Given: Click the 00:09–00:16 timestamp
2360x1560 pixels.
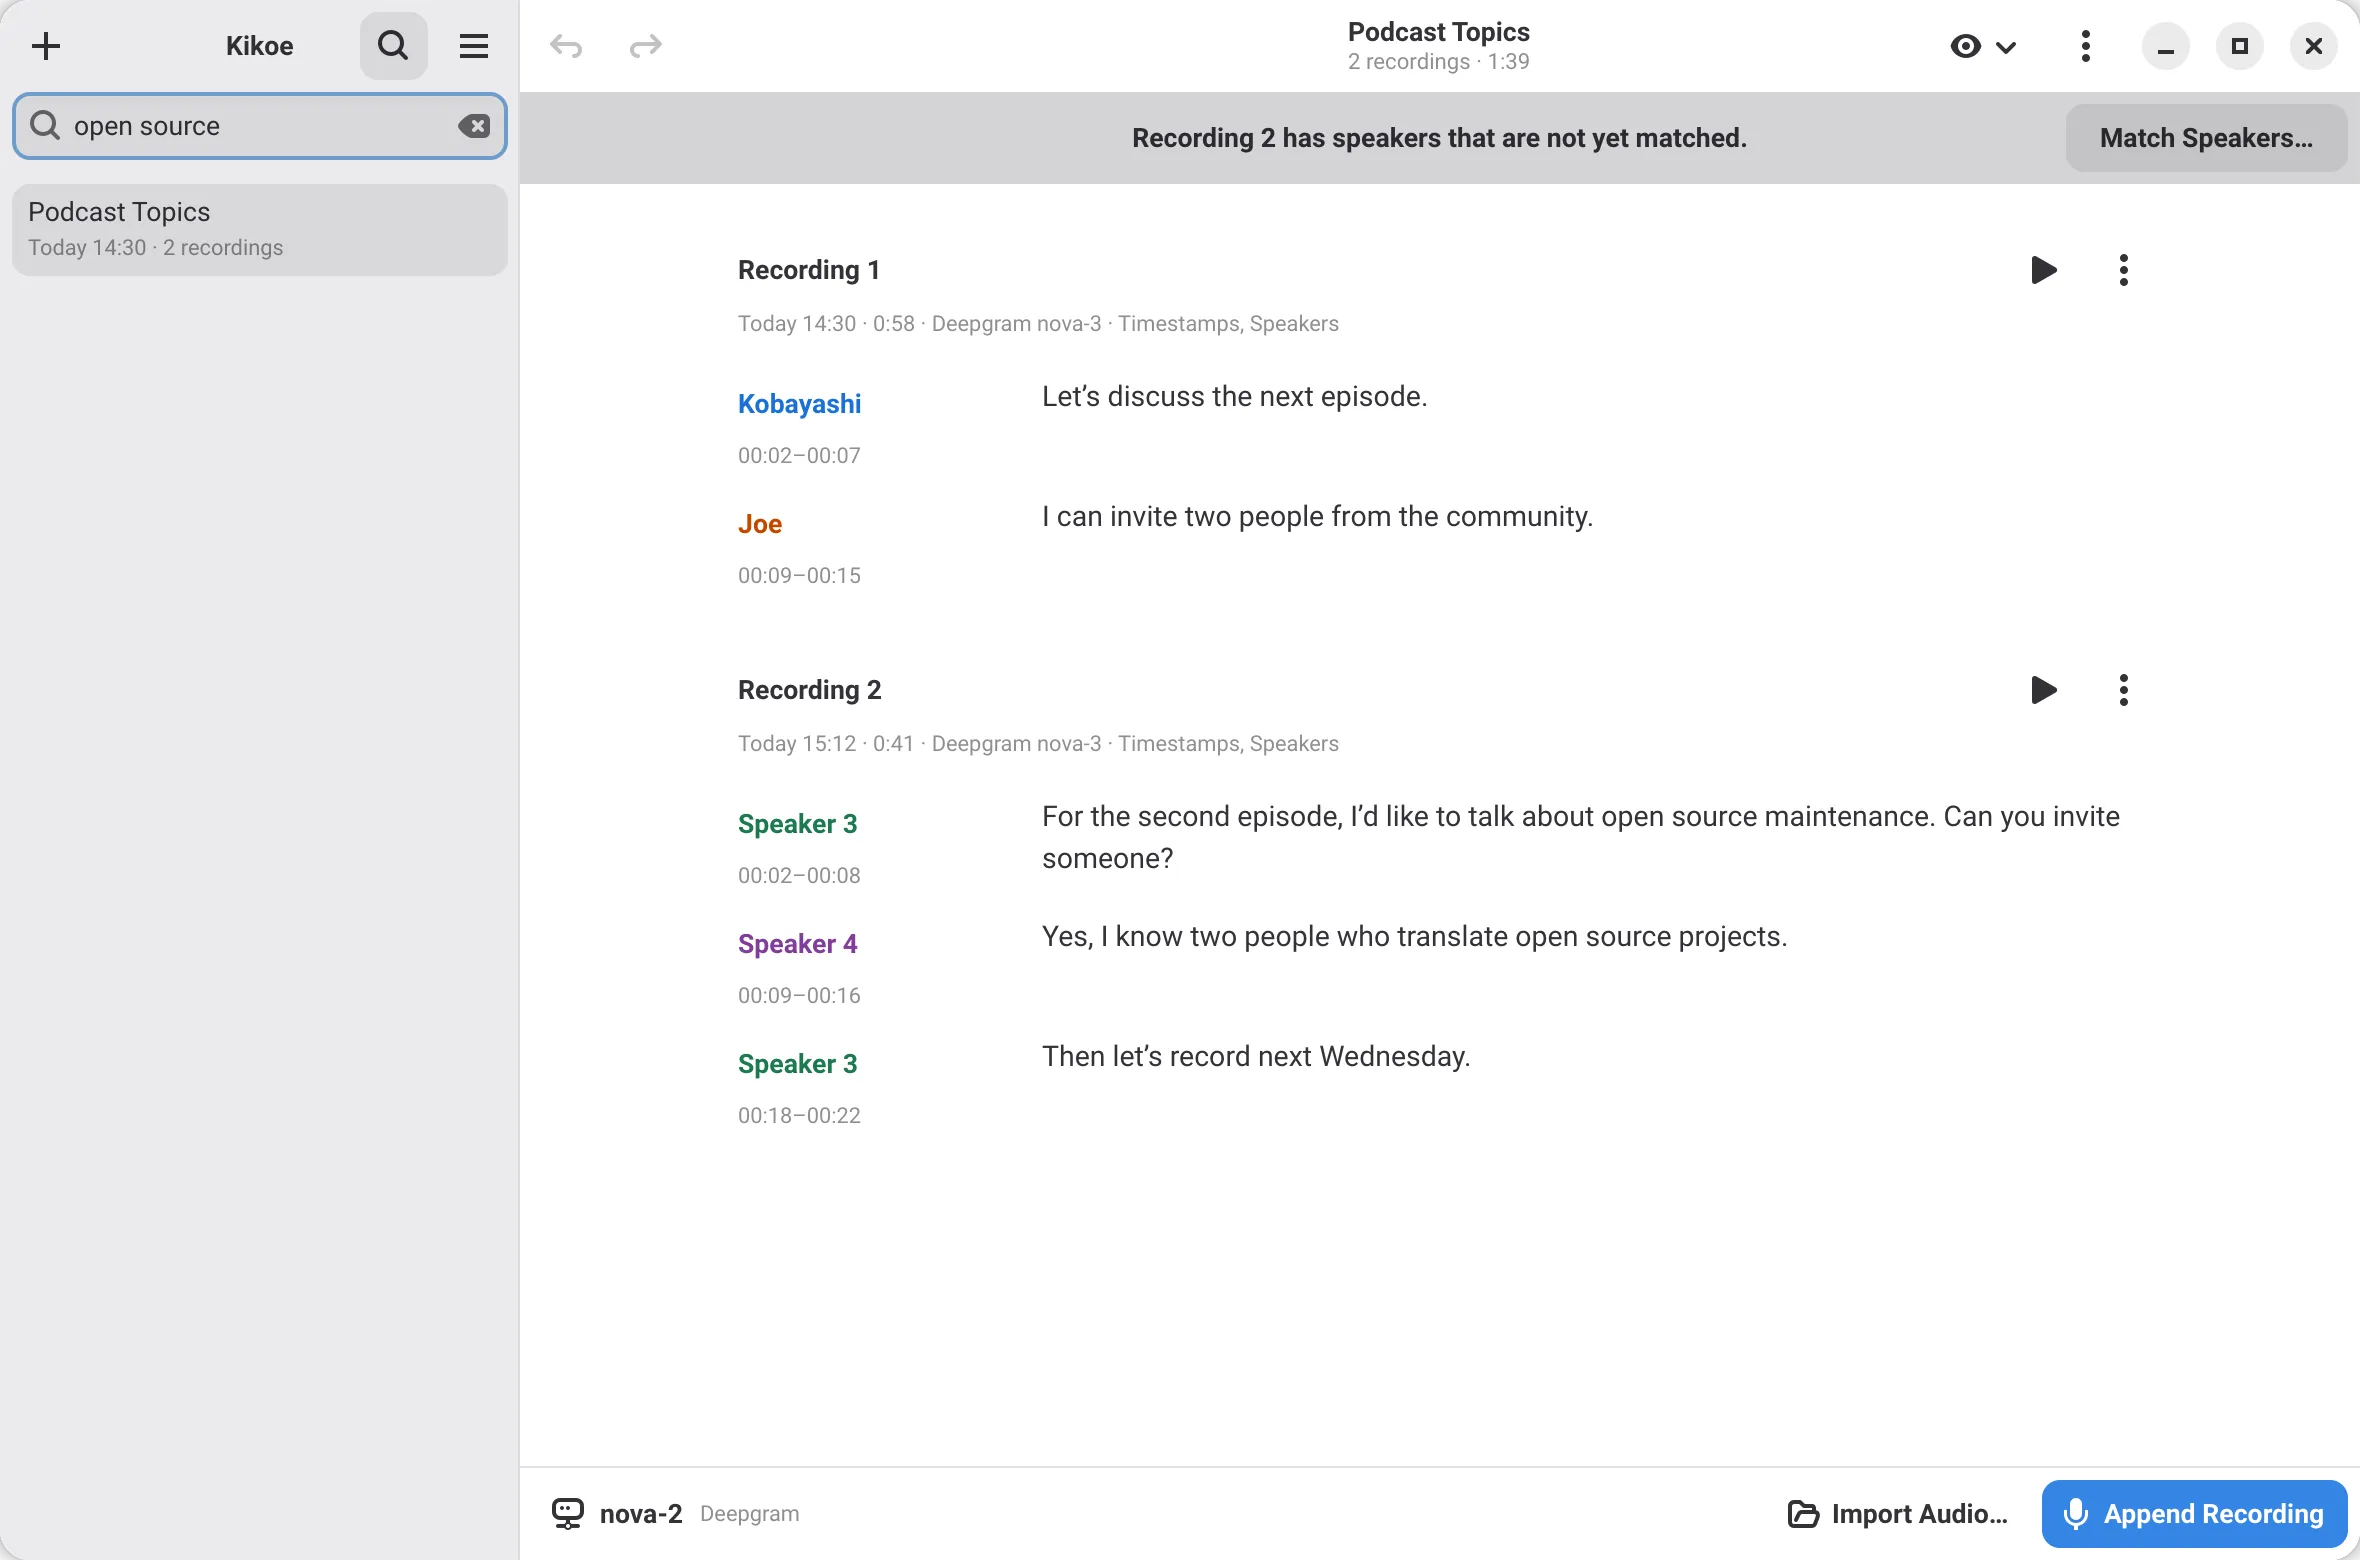Looking at the screenshot, I should (799, 996).
